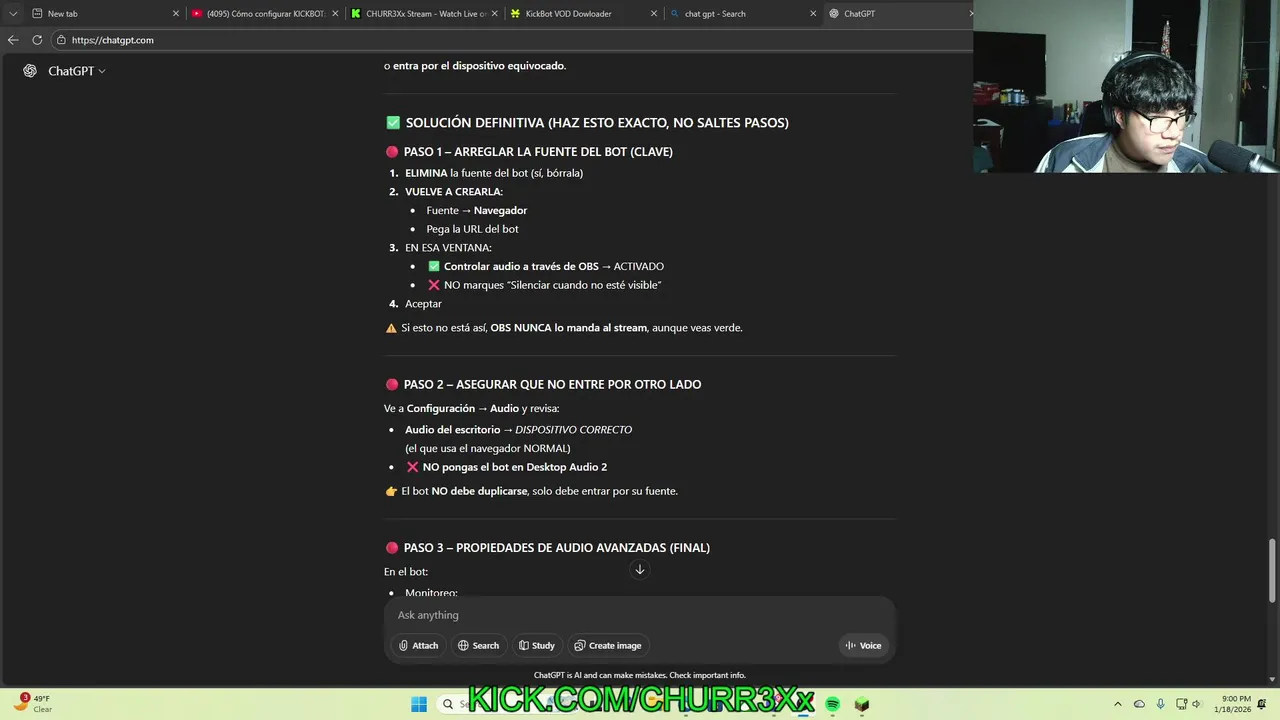This screenshot has width=1280, height=720.
Task: Start Voice mode with the Voice button
Action: pyautogui.click(x=863, y=645)
